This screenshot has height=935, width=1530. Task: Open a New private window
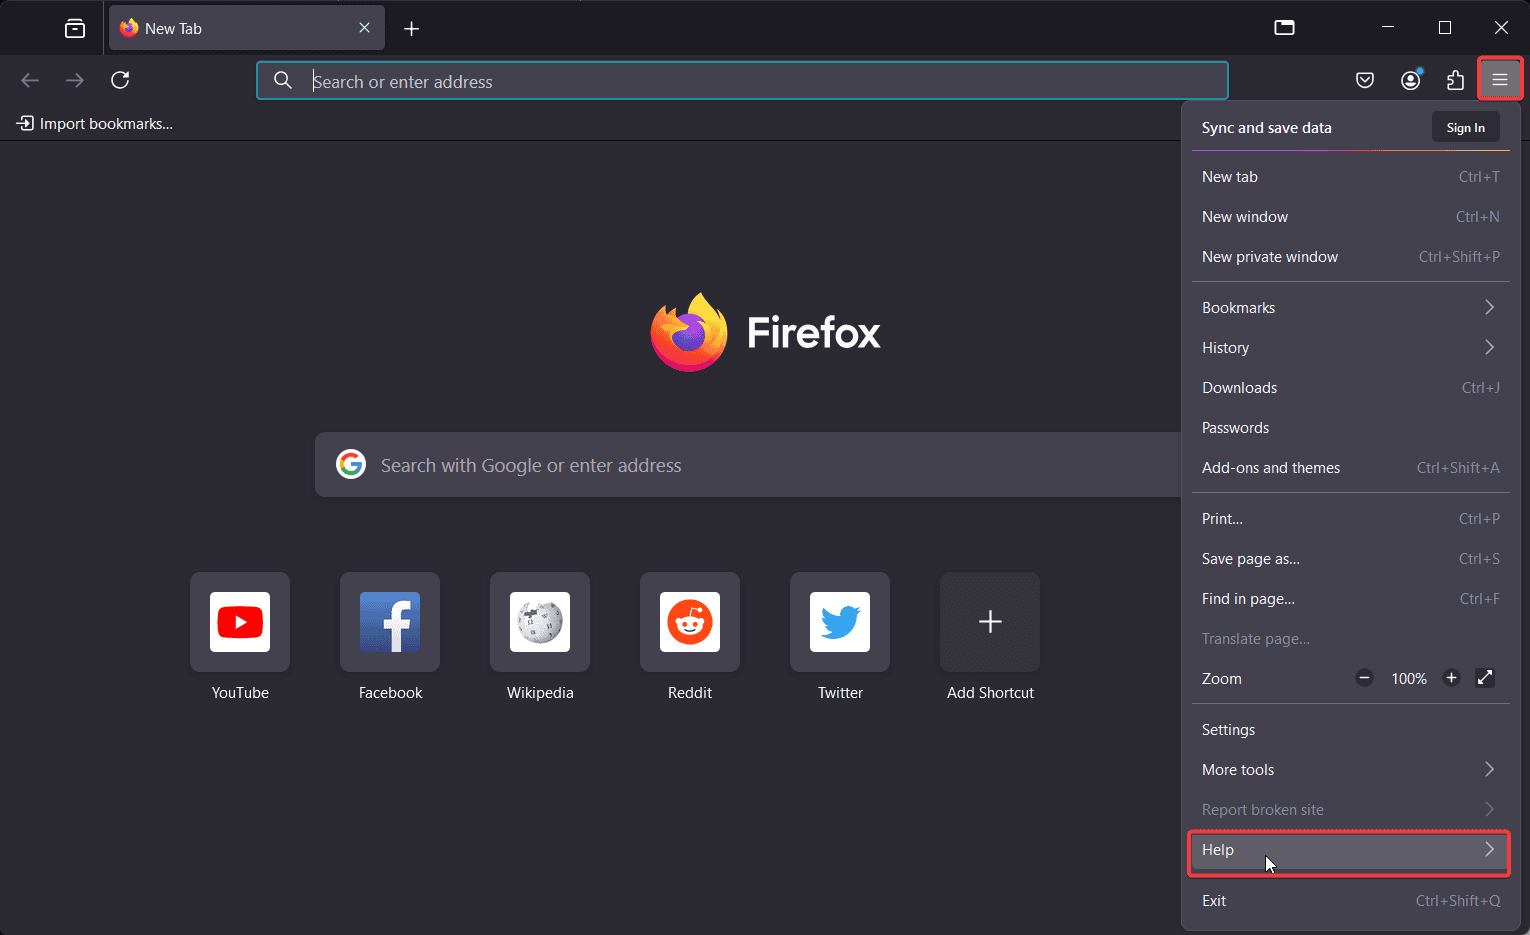(1350, 257)
